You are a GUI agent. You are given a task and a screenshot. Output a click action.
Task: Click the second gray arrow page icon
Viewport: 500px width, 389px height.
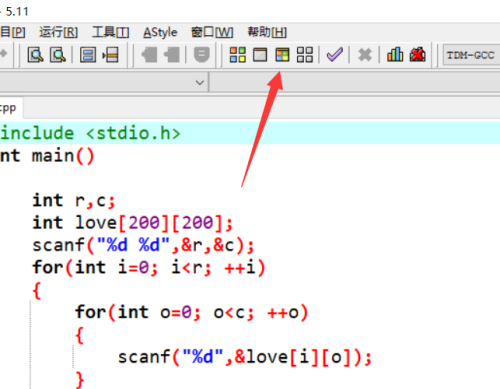pyautogui.click(x=172, y=55)
